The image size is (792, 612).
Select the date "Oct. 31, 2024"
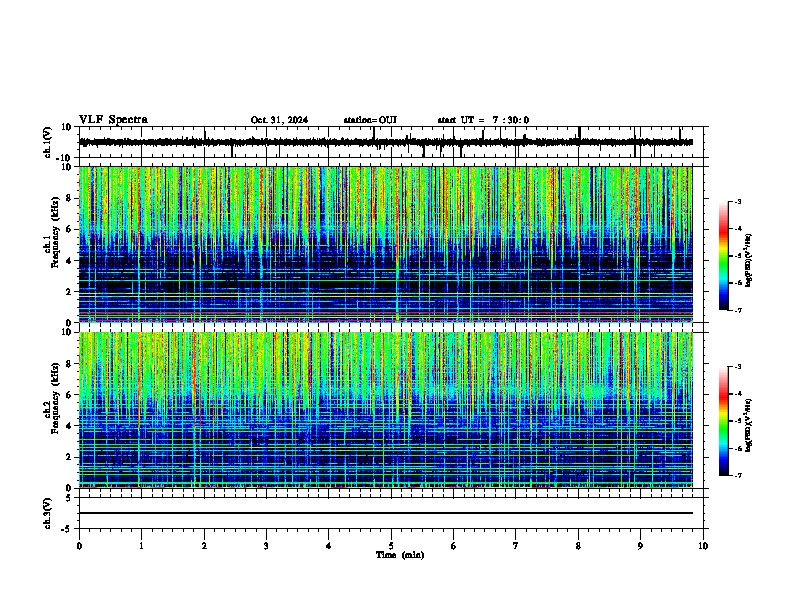279,120
